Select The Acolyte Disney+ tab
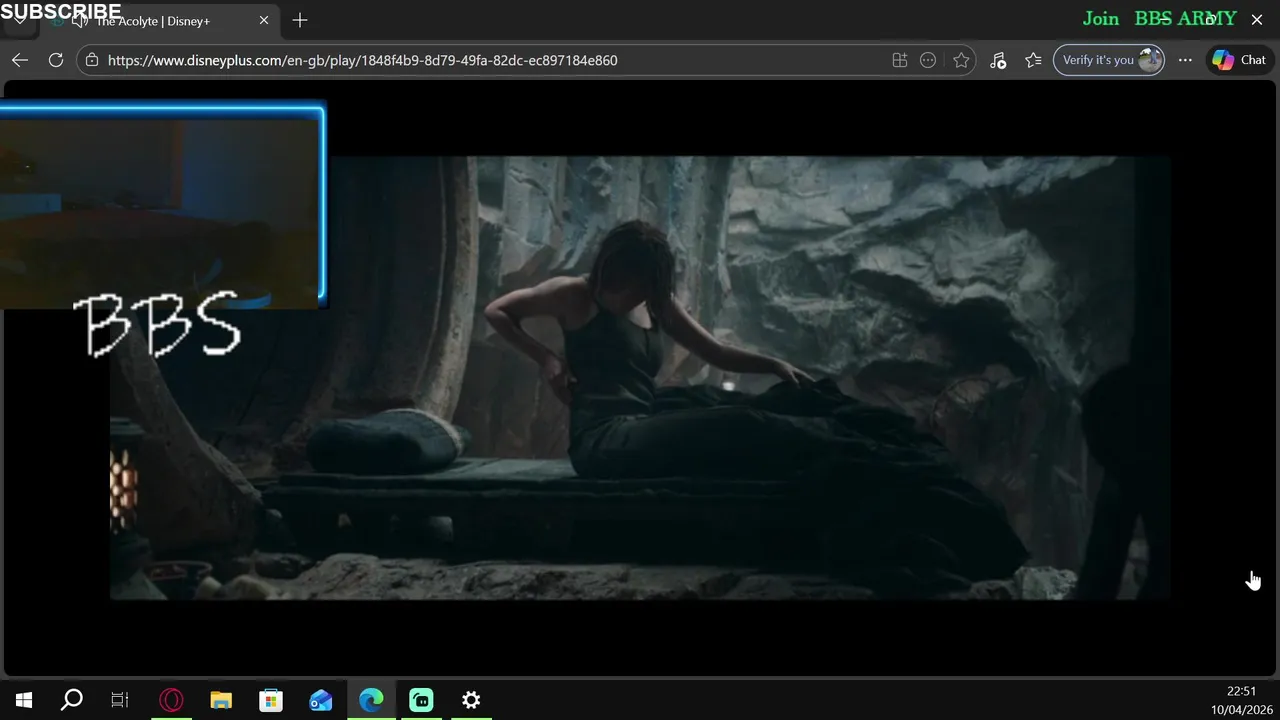Image resolution: width=1280 pixels, height=720 pixels. [153, 21]
